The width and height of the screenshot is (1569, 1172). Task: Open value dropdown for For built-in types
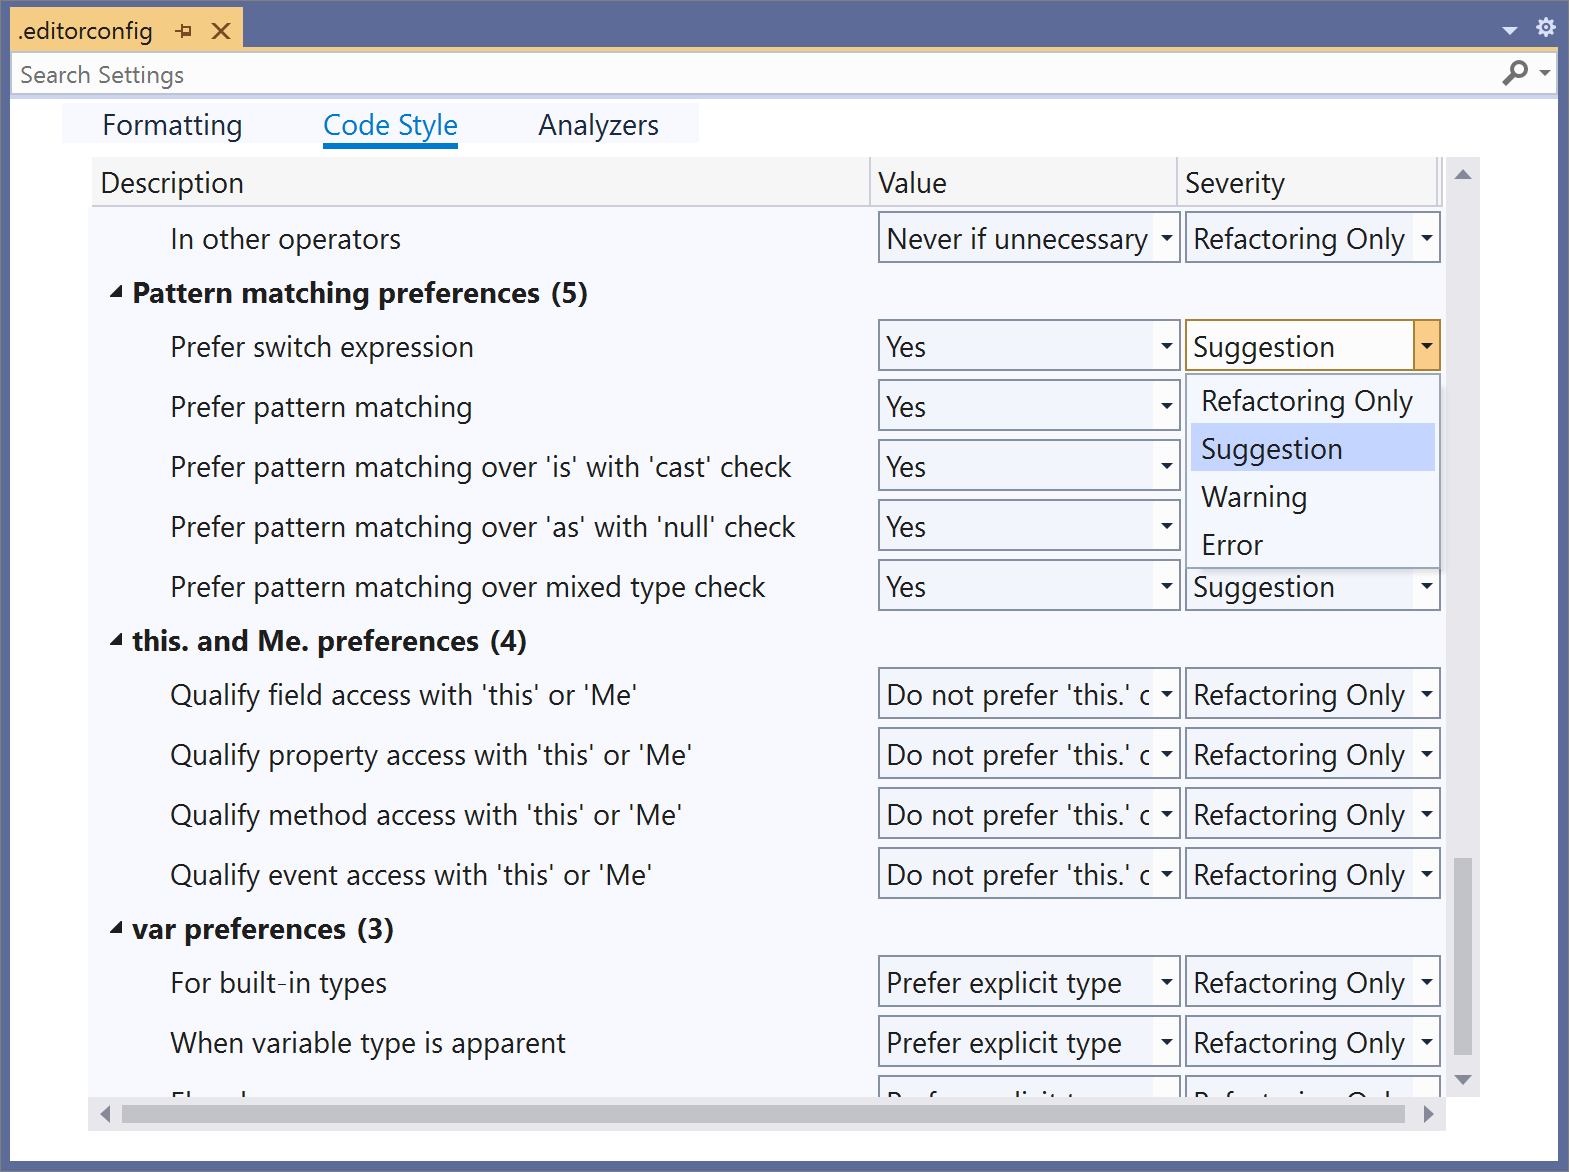tap(1166, 982)
